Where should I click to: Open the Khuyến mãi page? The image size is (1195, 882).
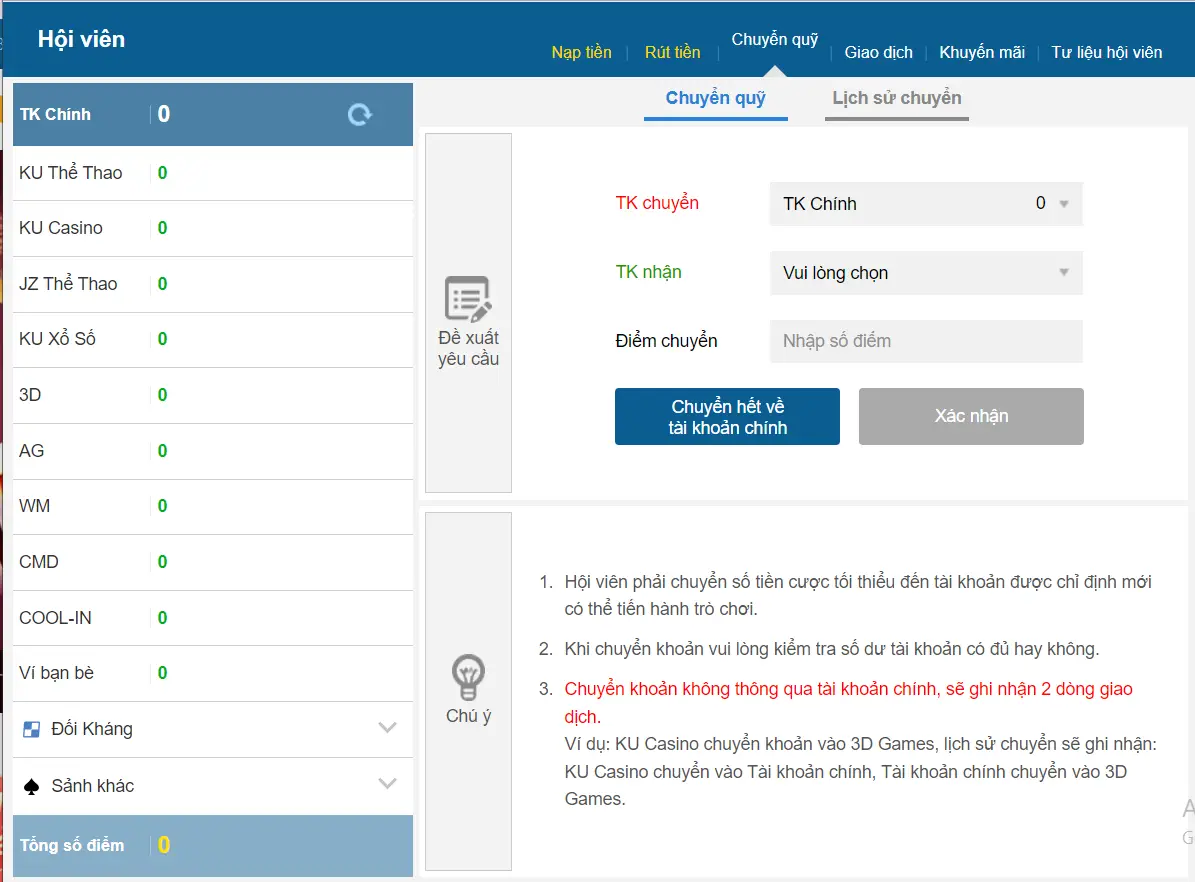[x=981, y=52]
